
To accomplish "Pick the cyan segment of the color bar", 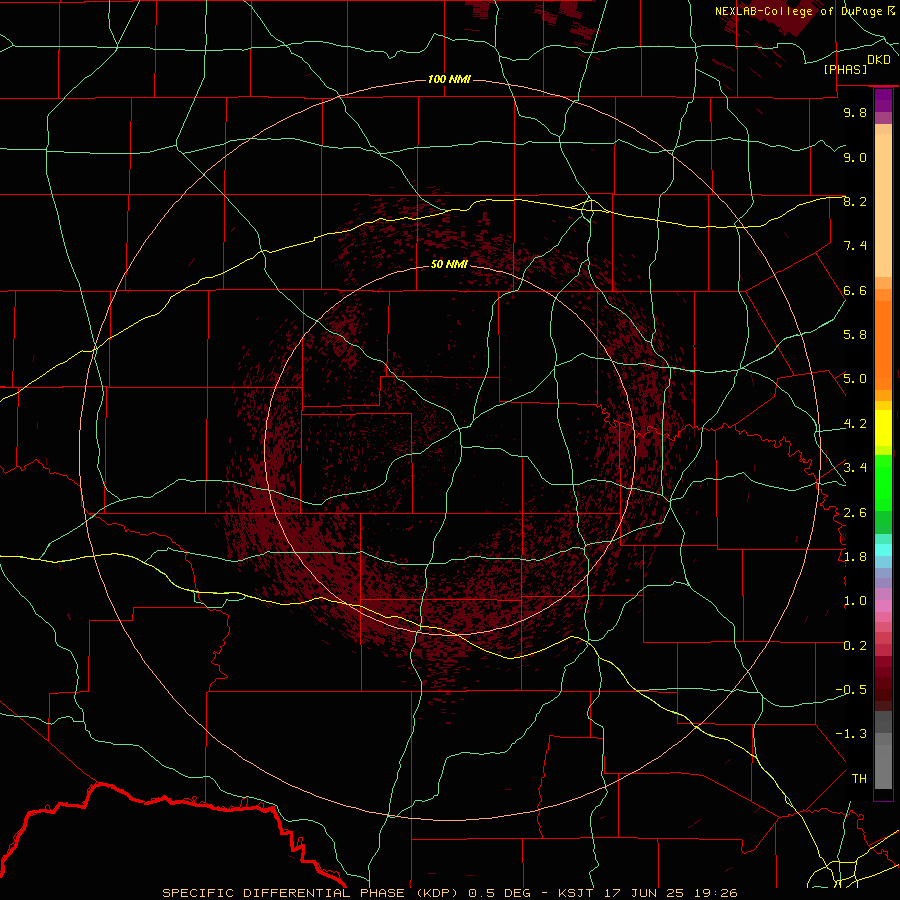I will 883,550.
